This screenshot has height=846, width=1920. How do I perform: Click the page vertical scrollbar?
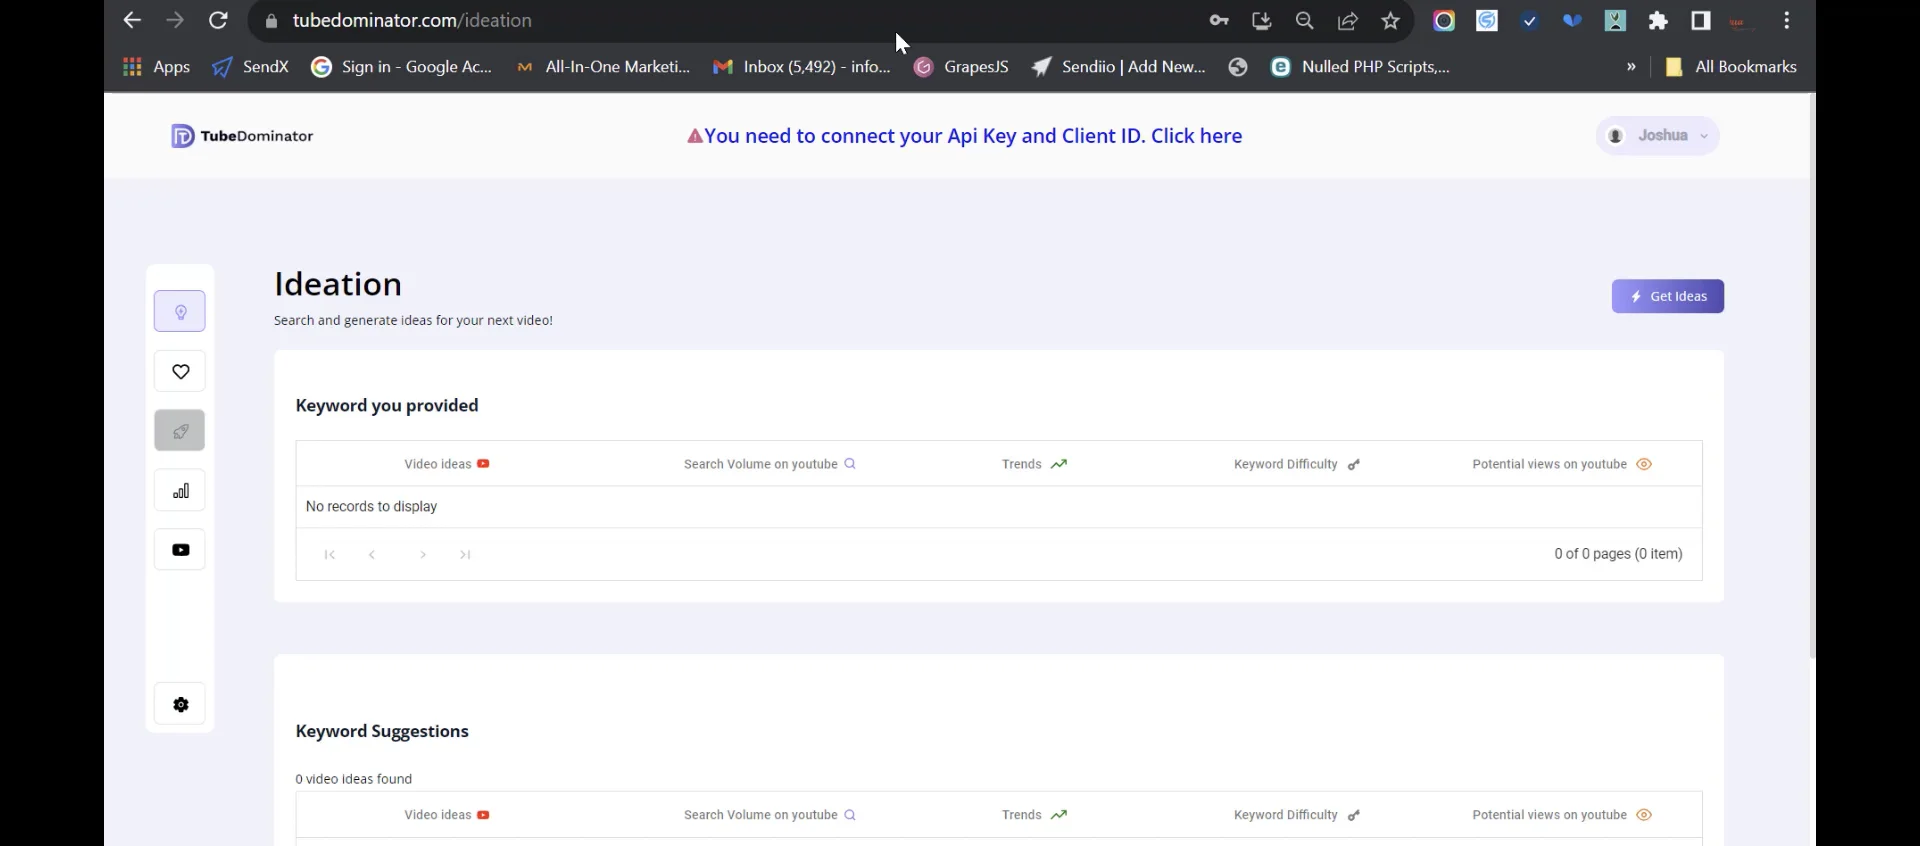pyautogui.click(x=1811, y=377)
